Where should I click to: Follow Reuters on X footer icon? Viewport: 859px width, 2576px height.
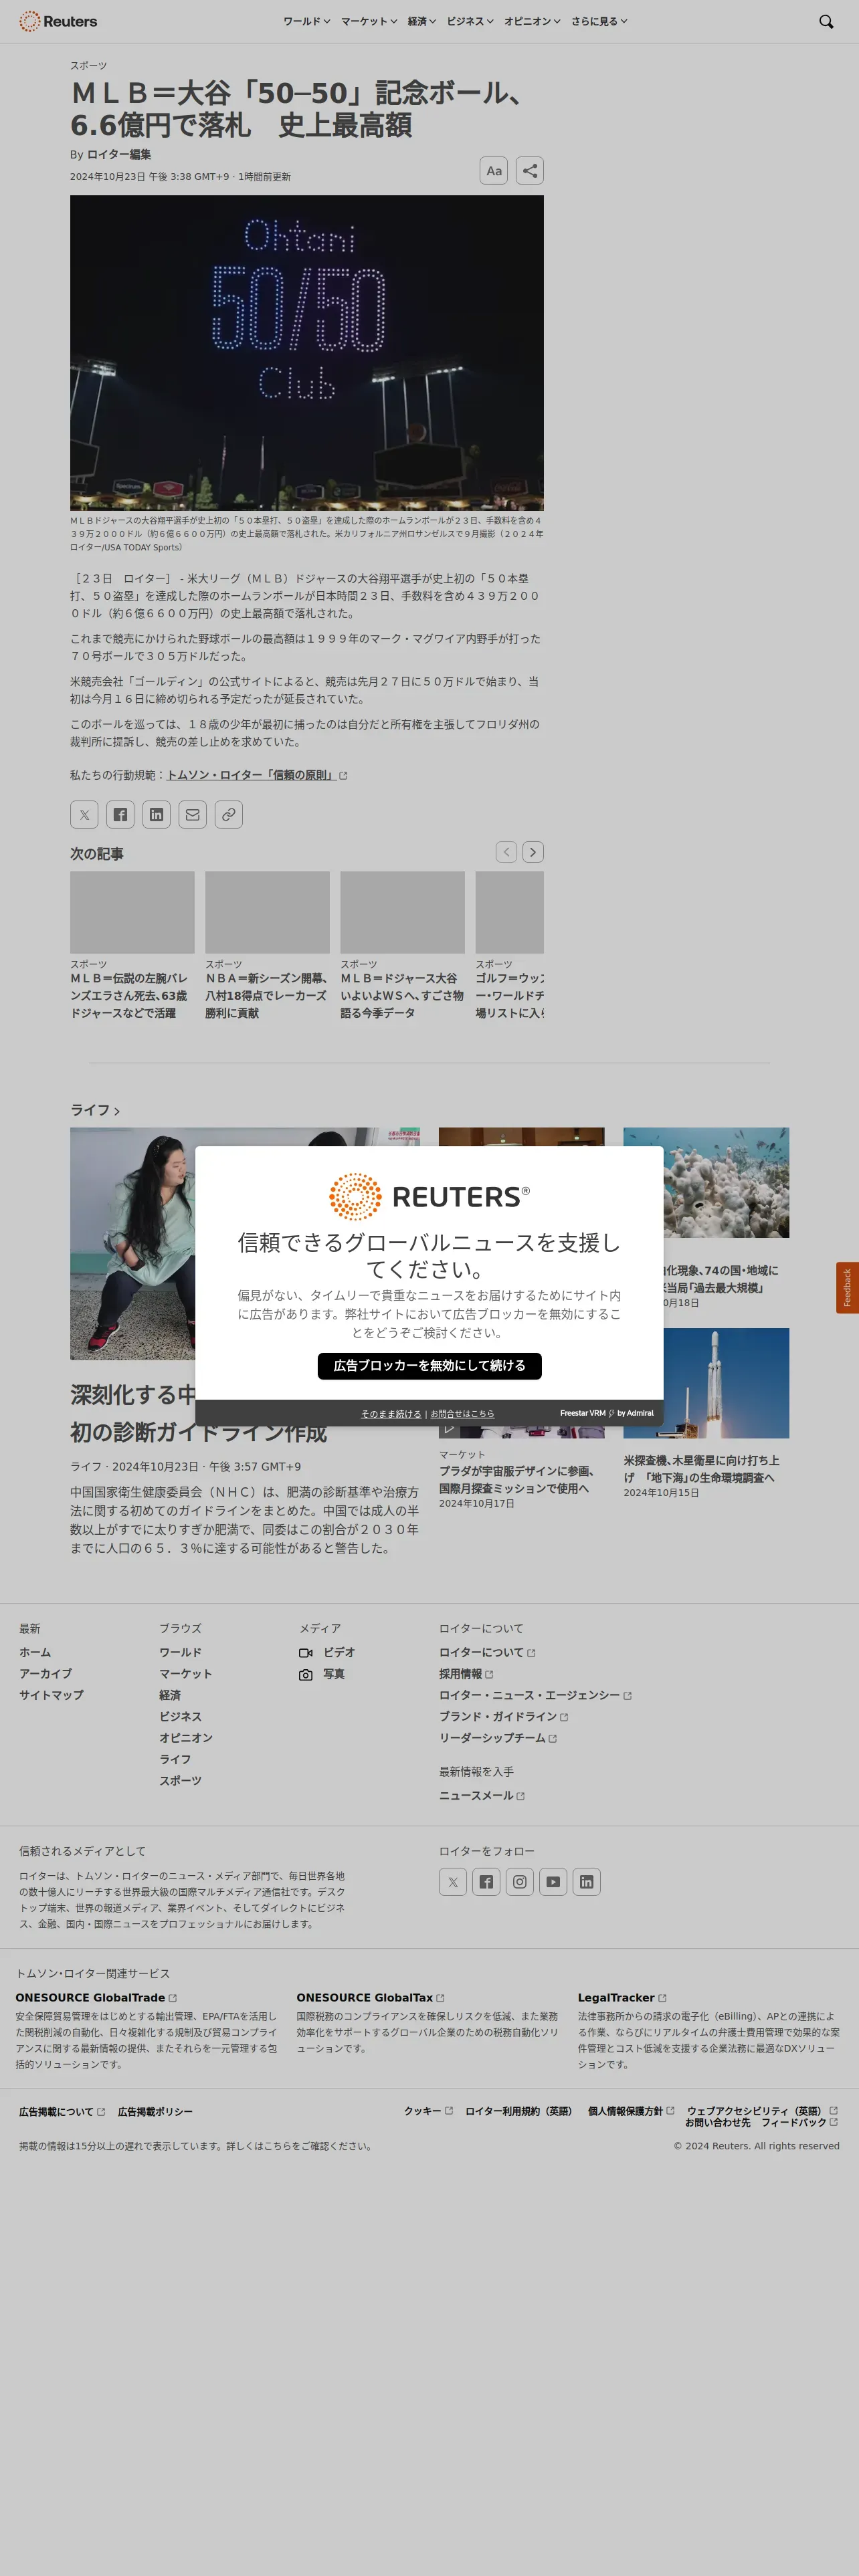point(453,1881)
